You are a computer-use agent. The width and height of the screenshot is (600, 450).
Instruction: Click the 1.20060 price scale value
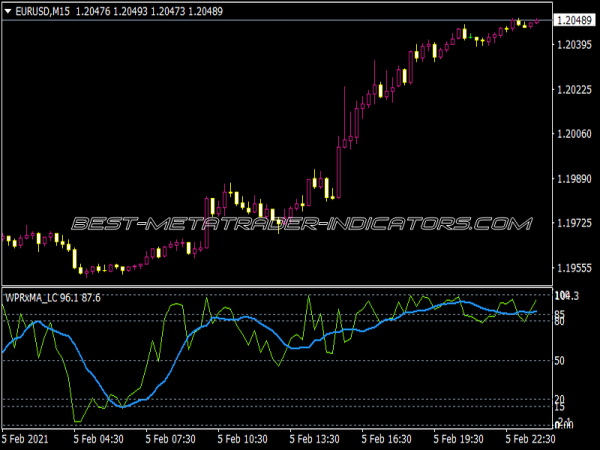coord(576,135)
